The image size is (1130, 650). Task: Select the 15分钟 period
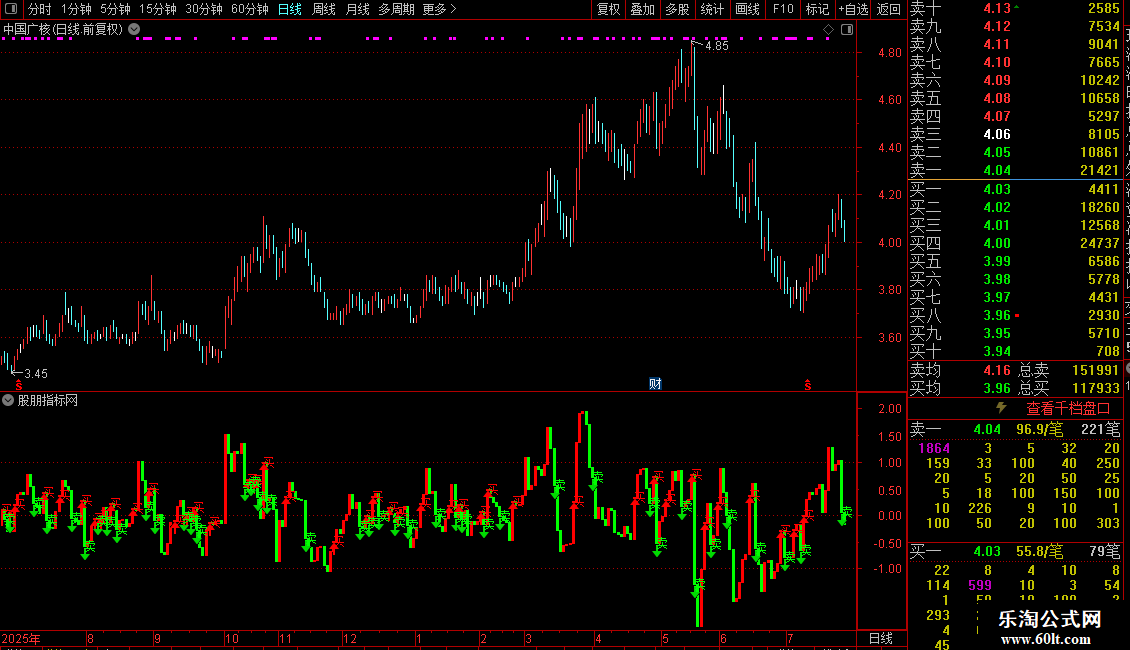pos(158,9)
